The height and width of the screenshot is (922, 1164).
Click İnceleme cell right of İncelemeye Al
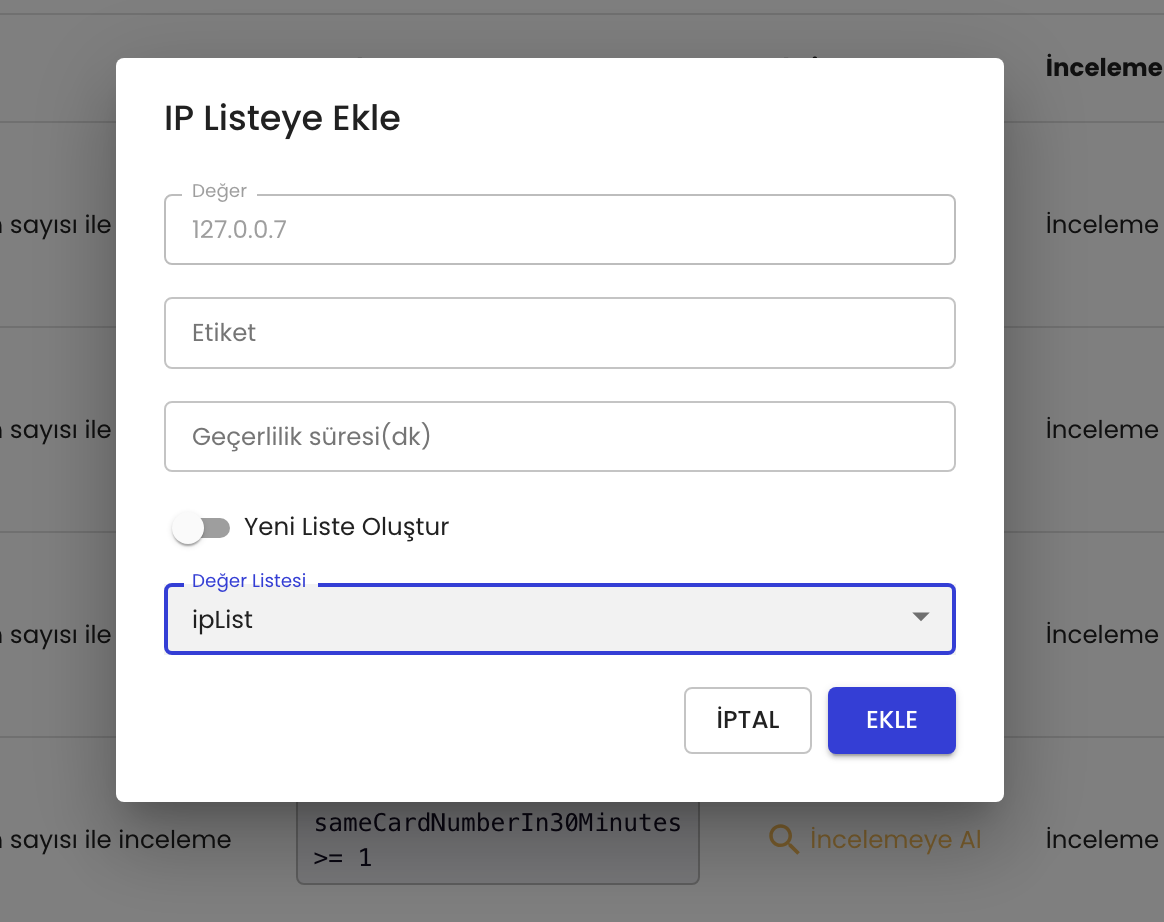1101,840
